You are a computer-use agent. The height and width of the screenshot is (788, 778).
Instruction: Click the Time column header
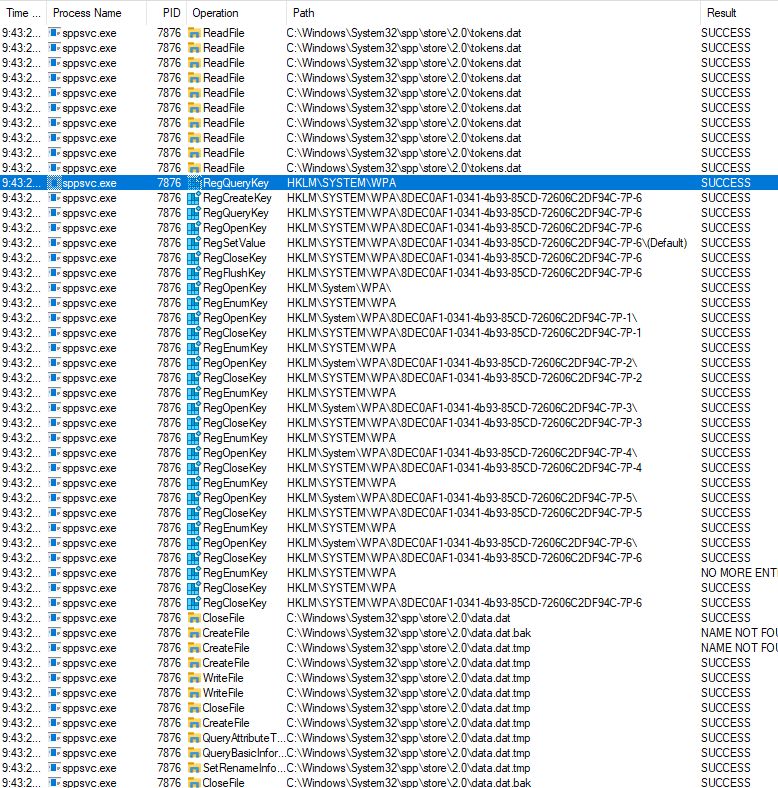[x=22, y=13]
